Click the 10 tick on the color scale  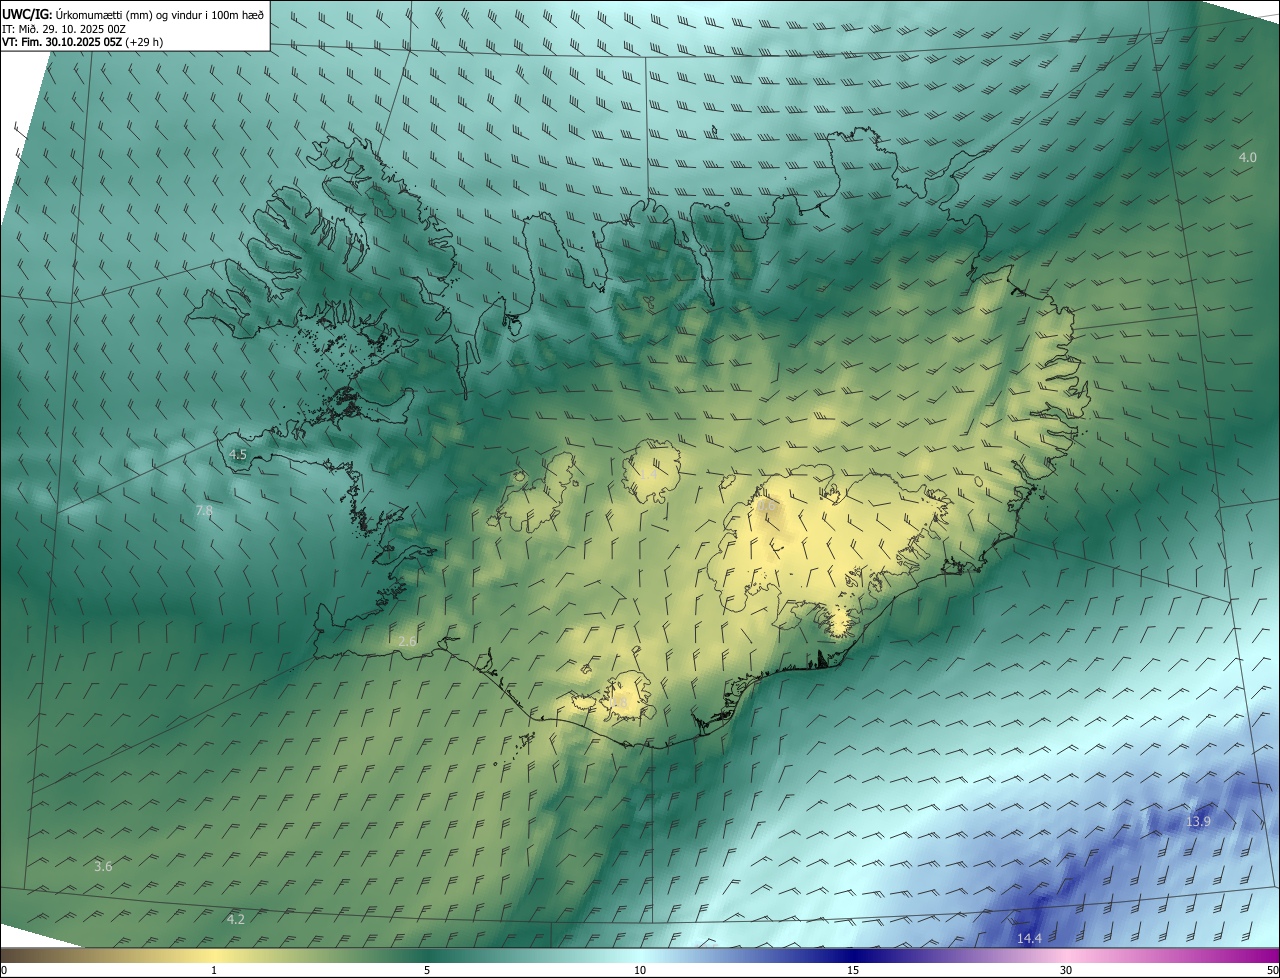(640, 970)
